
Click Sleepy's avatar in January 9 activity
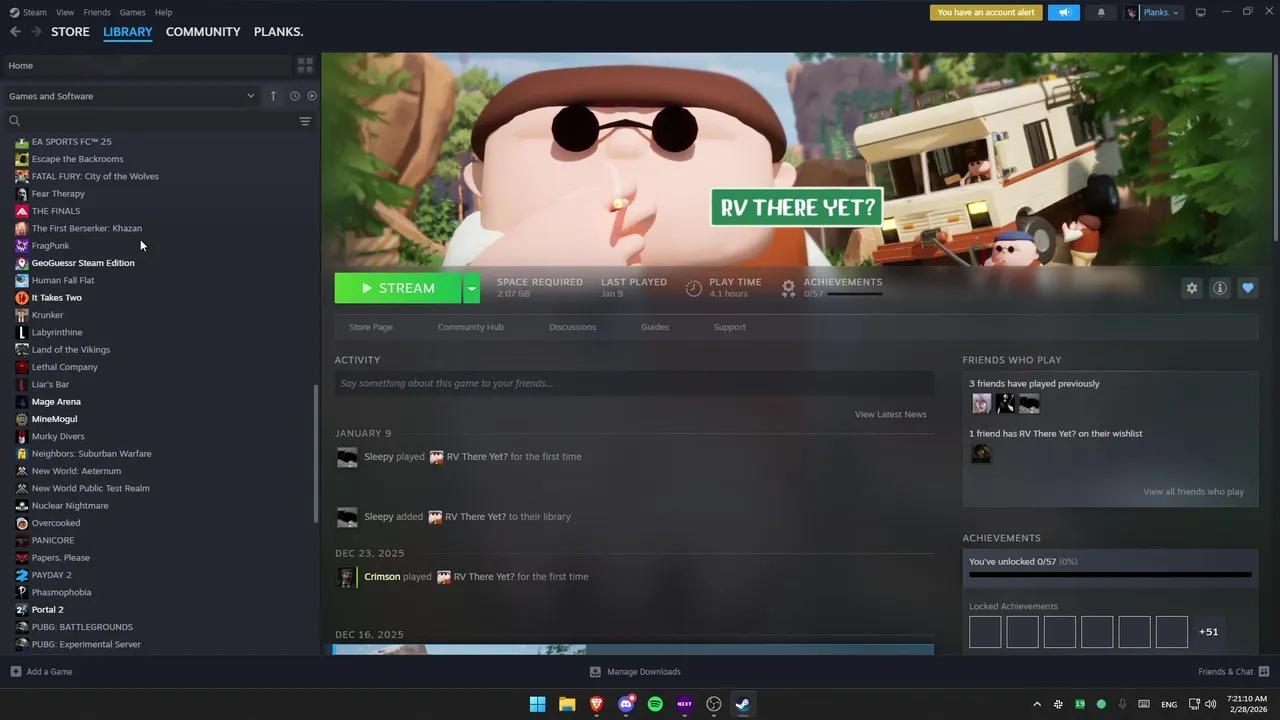pyautogui.click(x=347, y=457)
